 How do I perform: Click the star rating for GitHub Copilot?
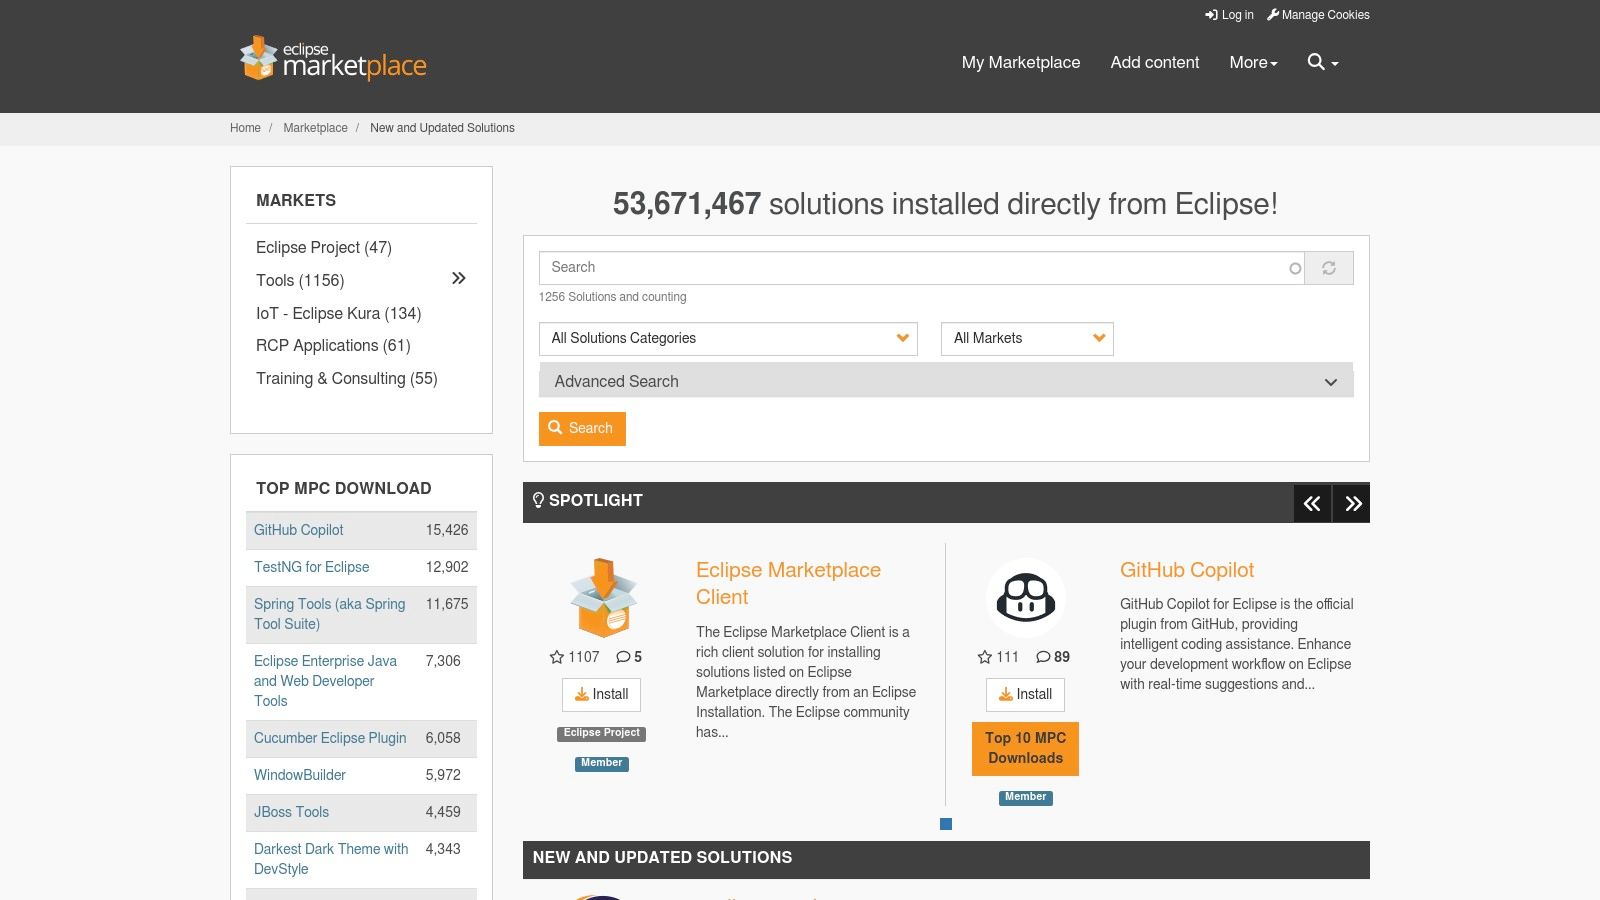(985, 657)
